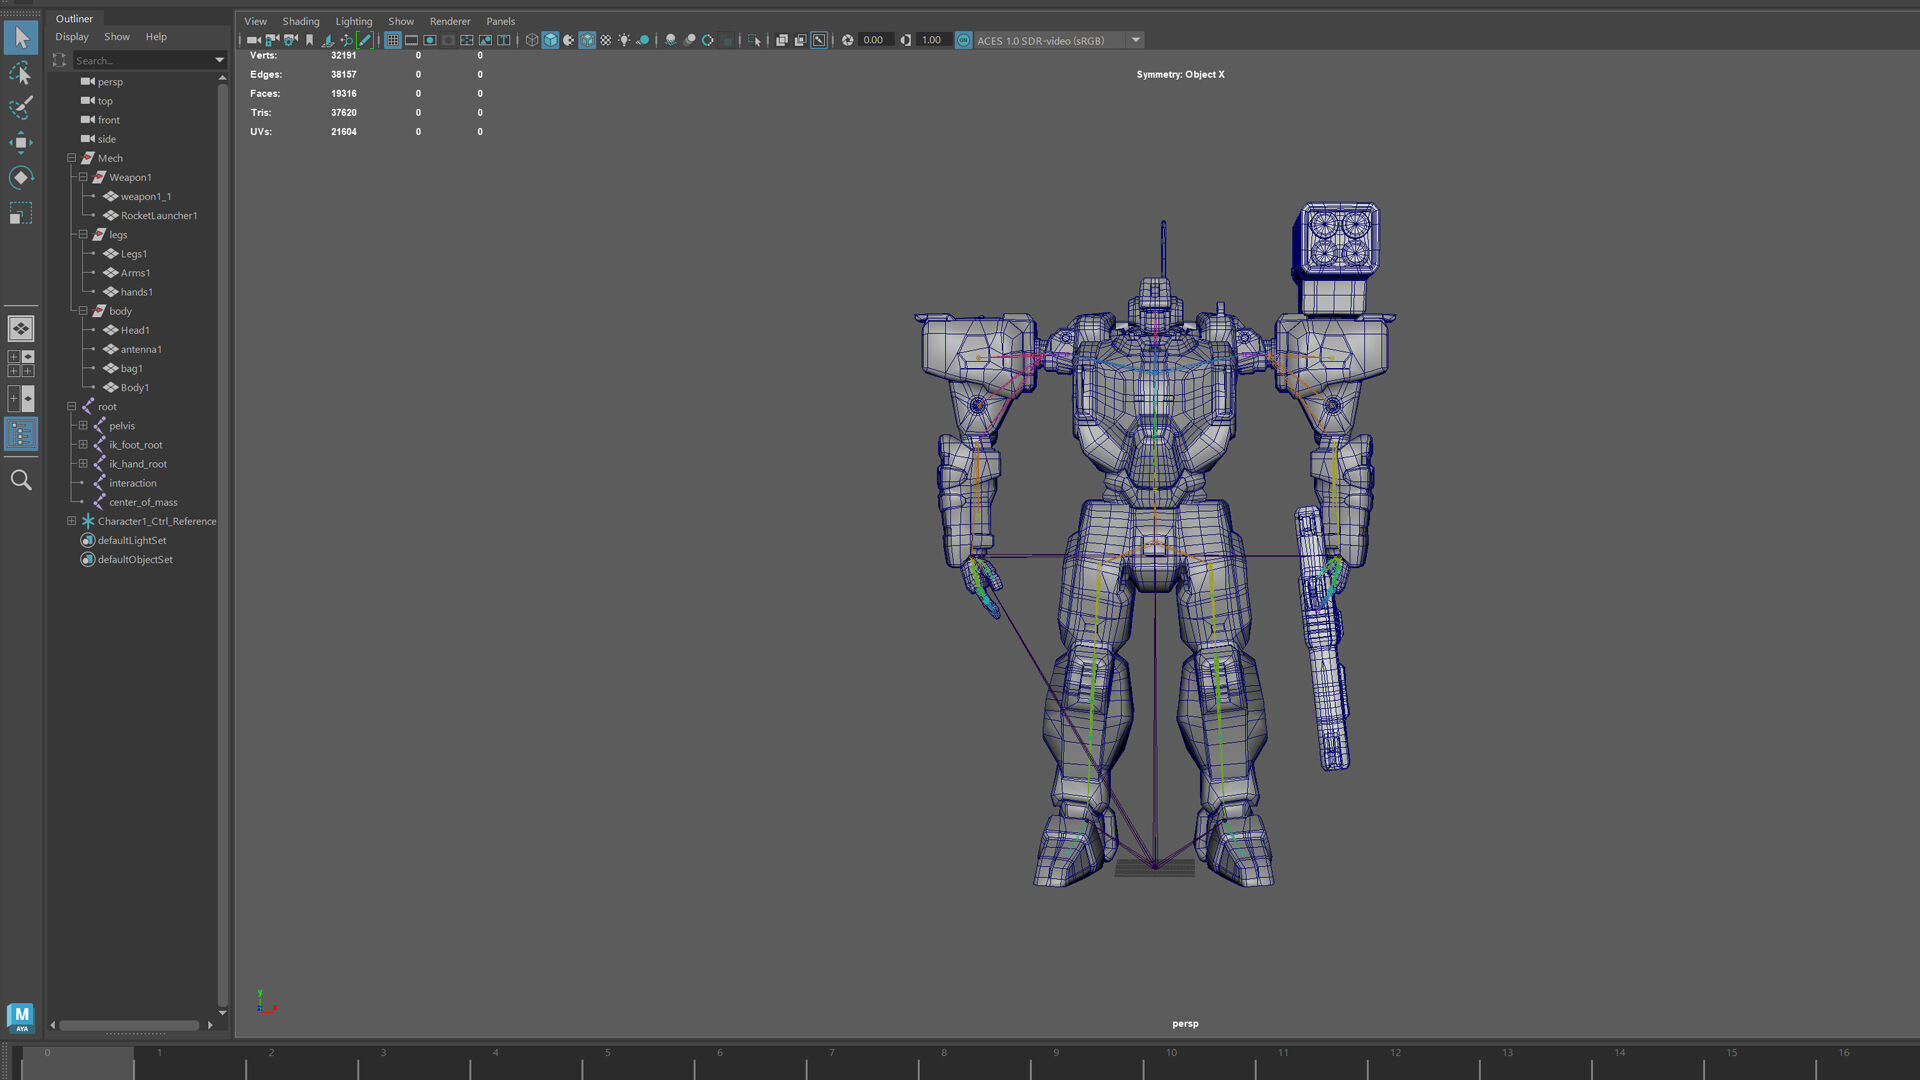Open the View panel menu
The height and width of the screenshot is (1080, 1920).
pos(256,21)
